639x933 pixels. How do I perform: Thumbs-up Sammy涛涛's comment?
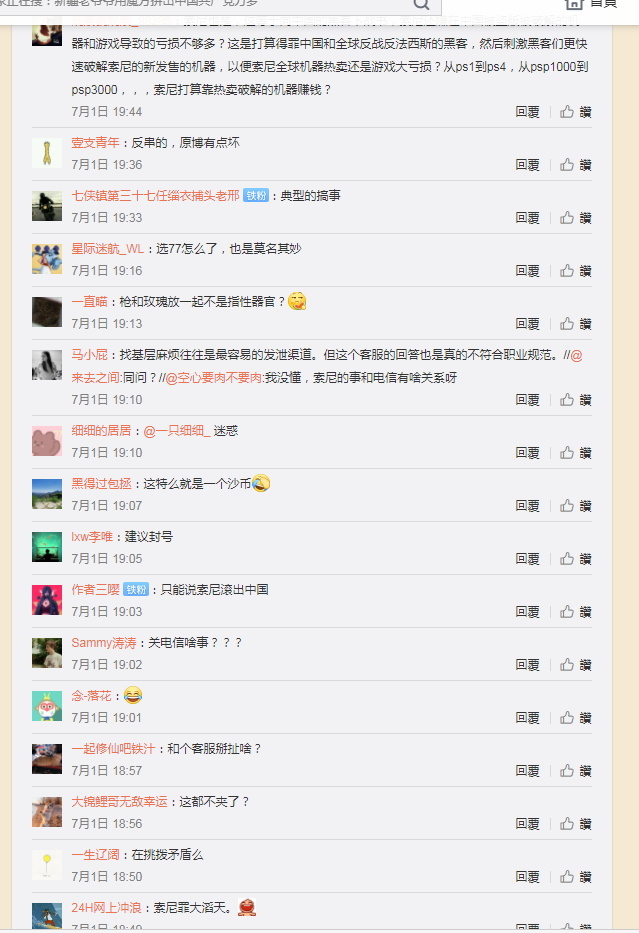pos(567,664)
